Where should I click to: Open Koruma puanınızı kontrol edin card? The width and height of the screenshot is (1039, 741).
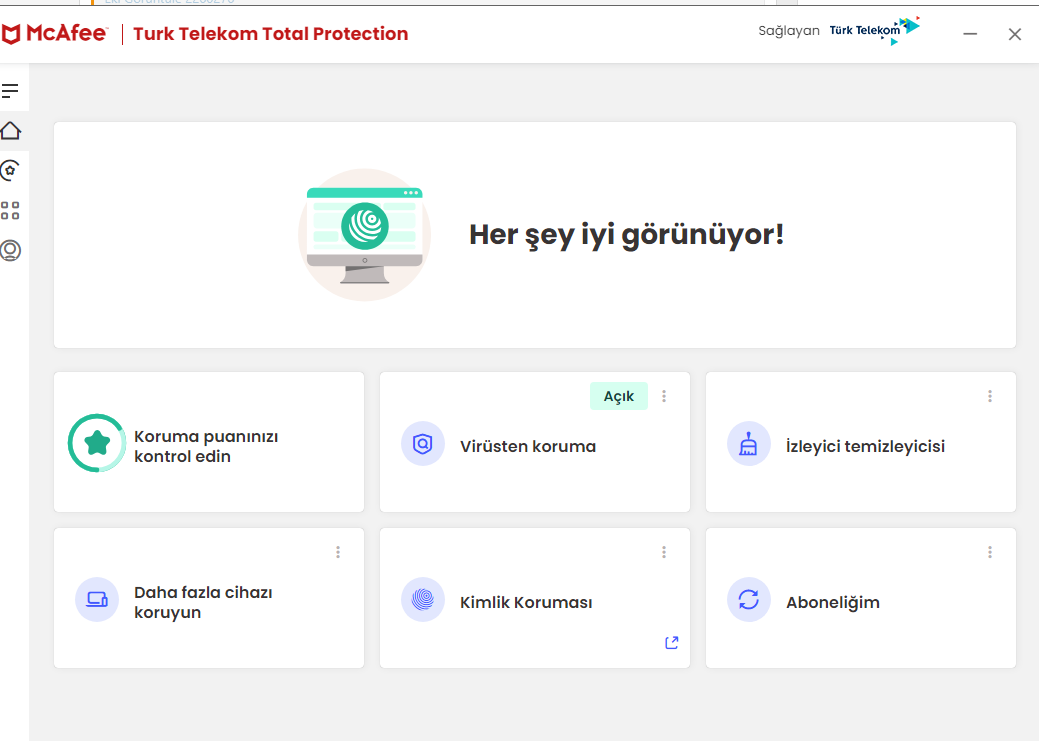point(209,442)
